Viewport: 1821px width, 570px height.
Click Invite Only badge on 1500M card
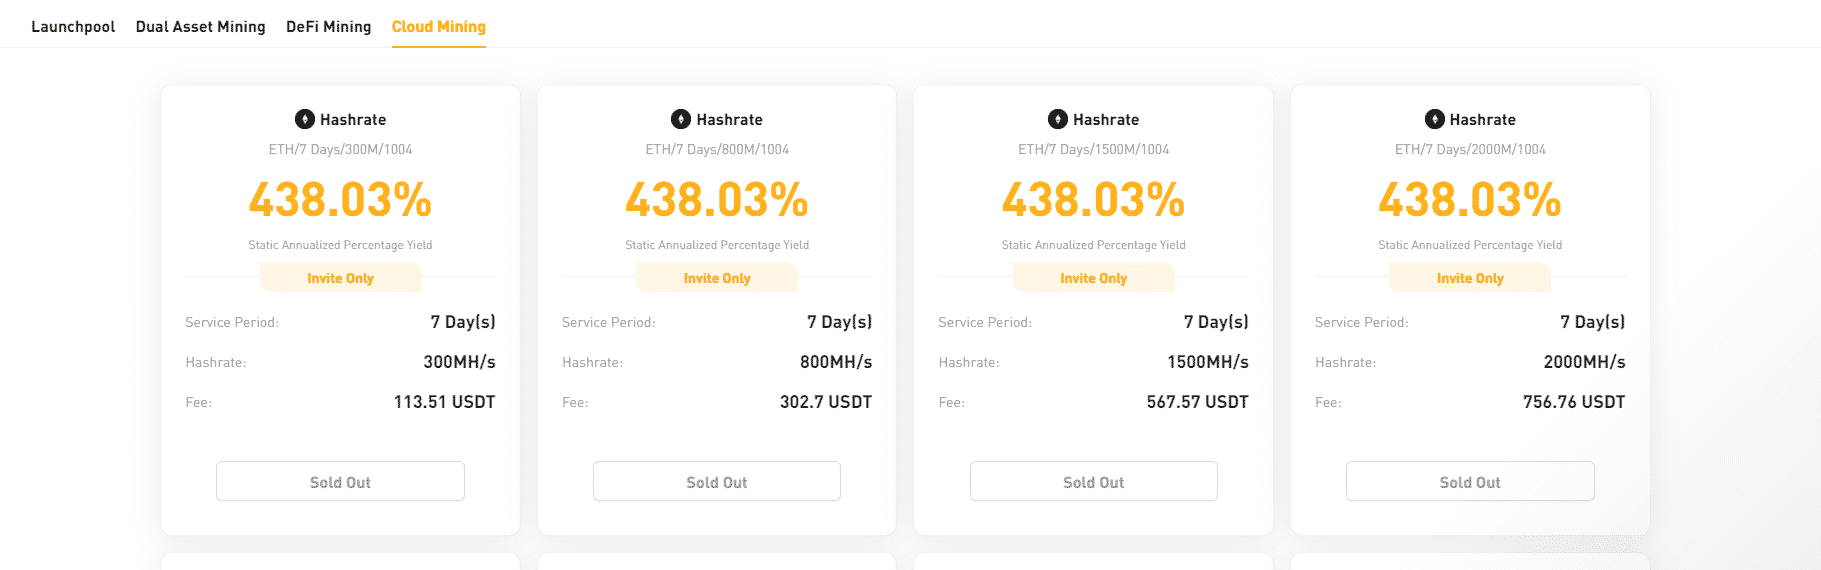[1093, 278]
